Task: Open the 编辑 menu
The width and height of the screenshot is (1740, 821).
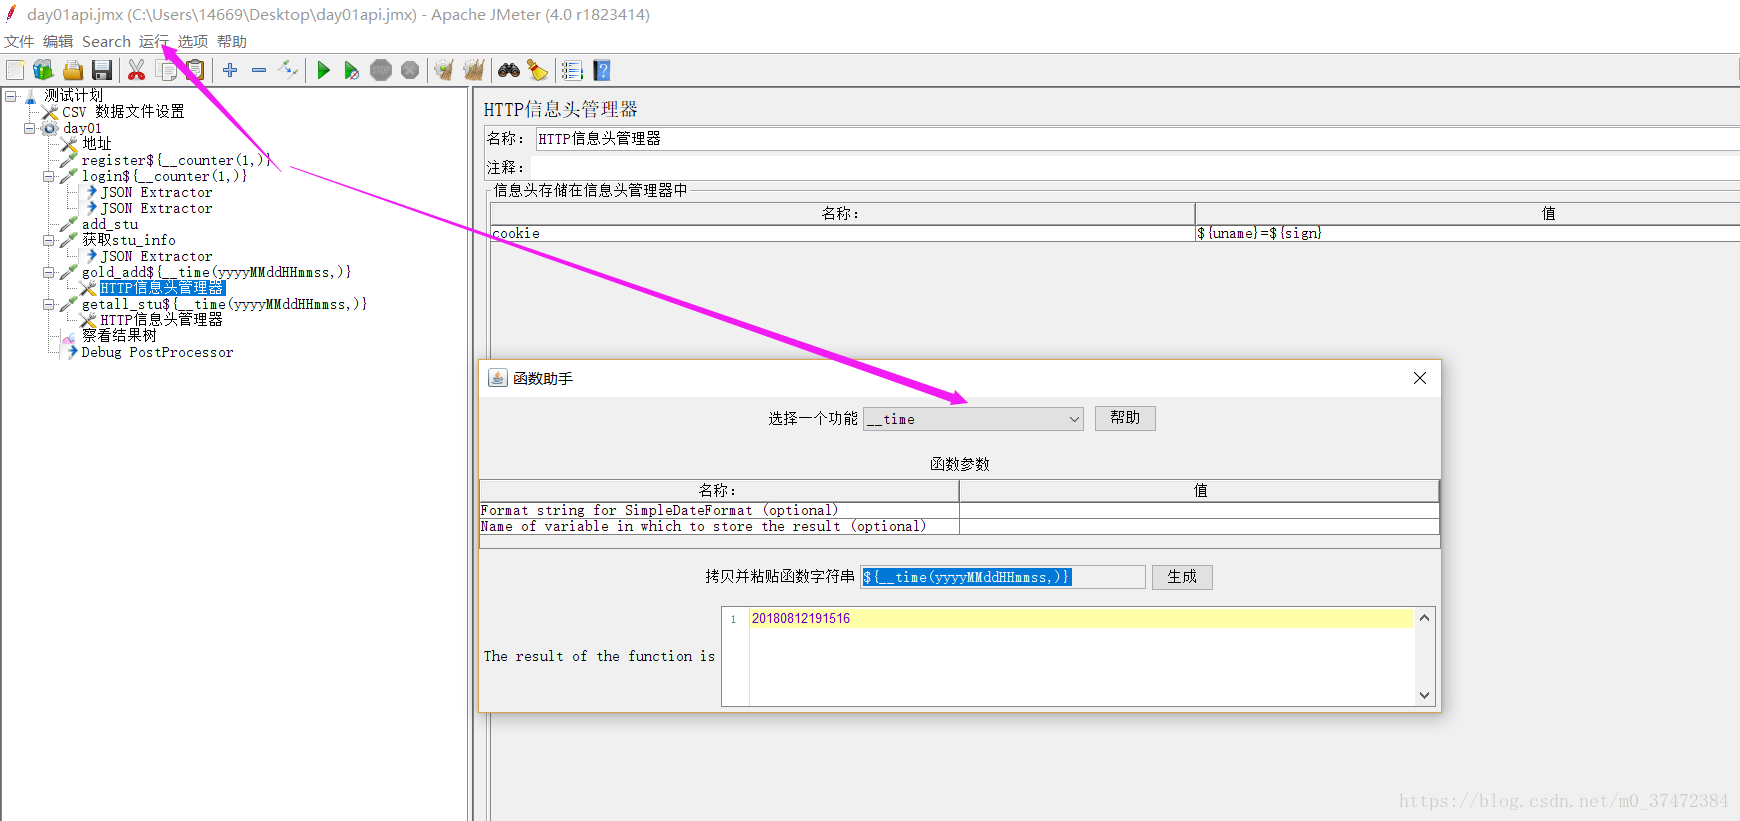Action: click(x=58, y=42)
